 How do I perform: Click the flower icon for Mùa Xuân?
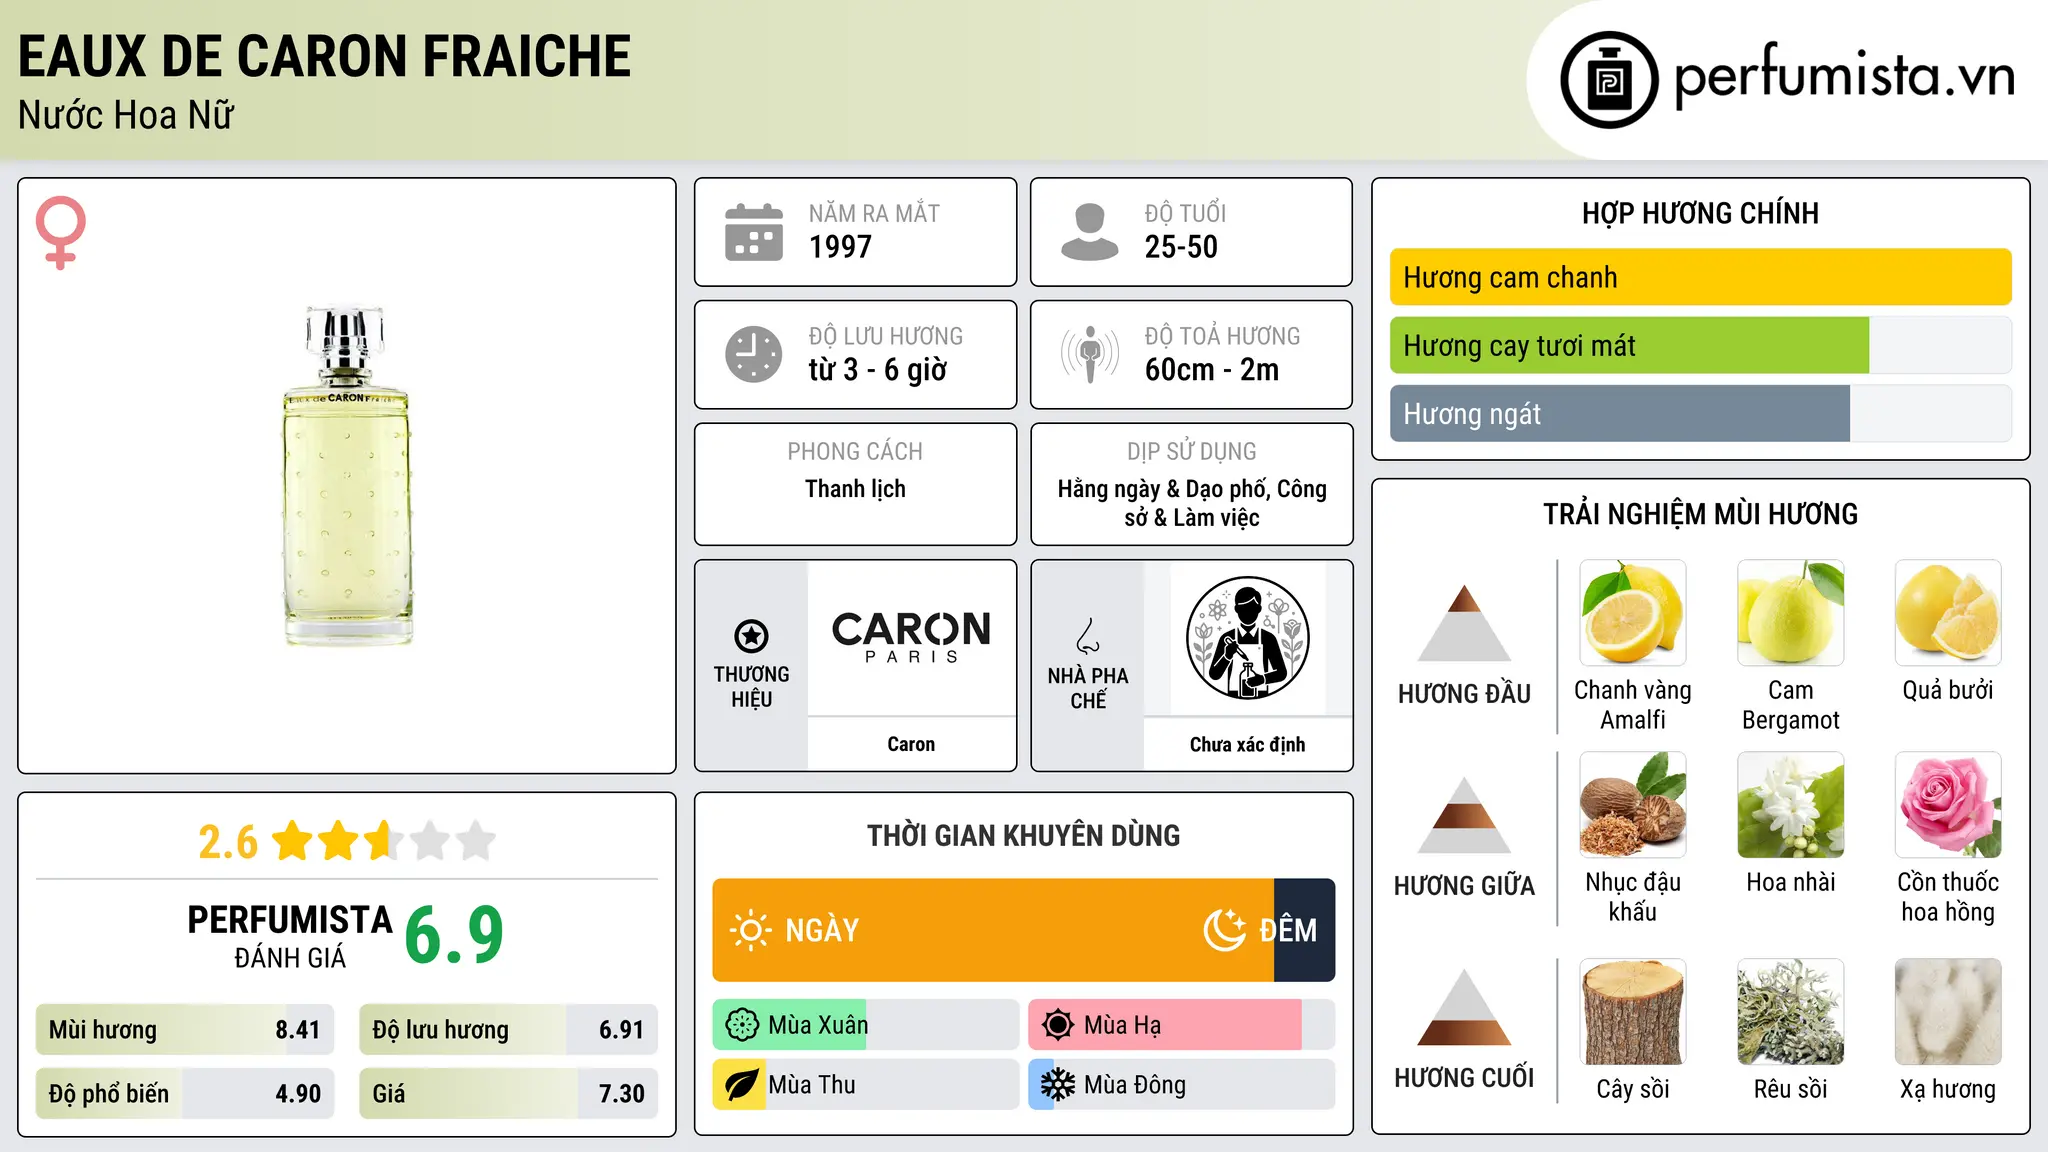tap(742, 1025)
